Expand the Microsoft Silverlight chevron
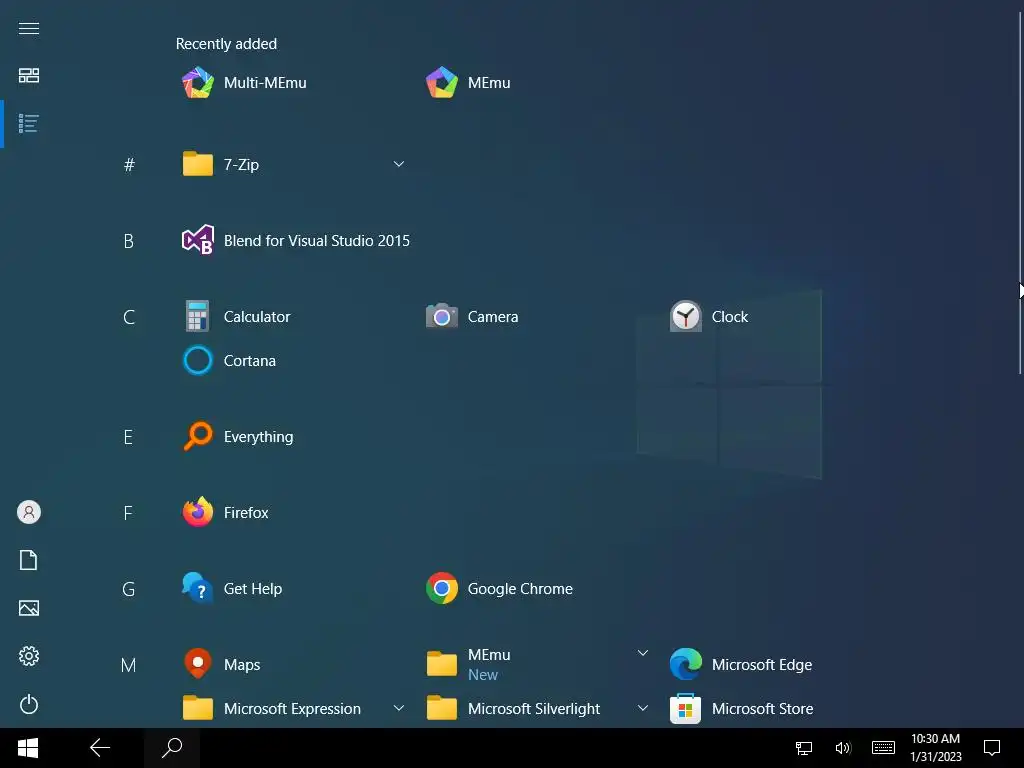The height and width of the screenshot is (768, 1024). tap(643, 708)
